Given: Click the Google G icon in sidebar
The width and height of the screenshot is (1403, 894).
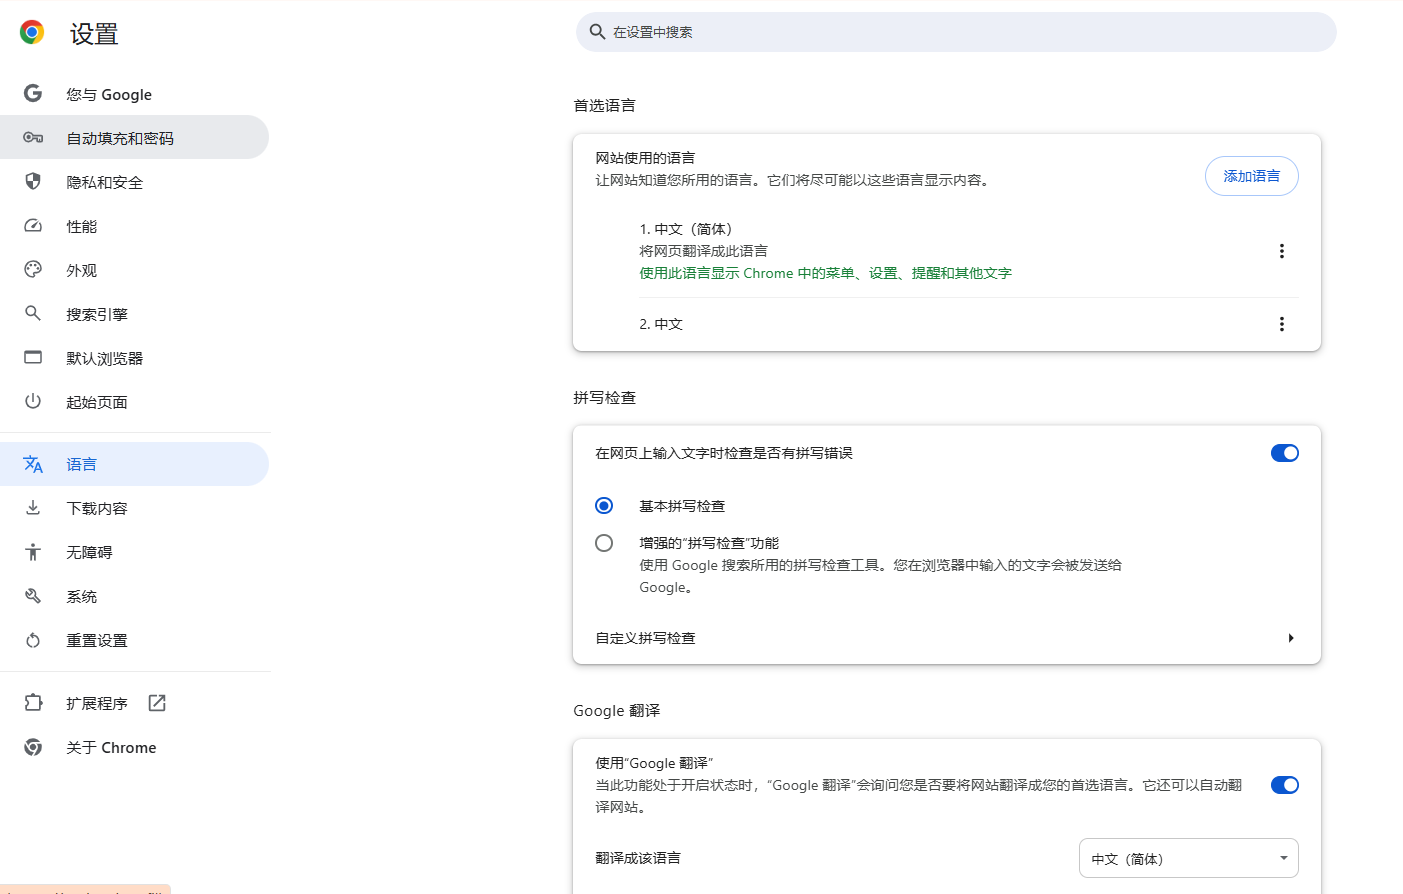Looking at the screenshot, I should [33, 93].
